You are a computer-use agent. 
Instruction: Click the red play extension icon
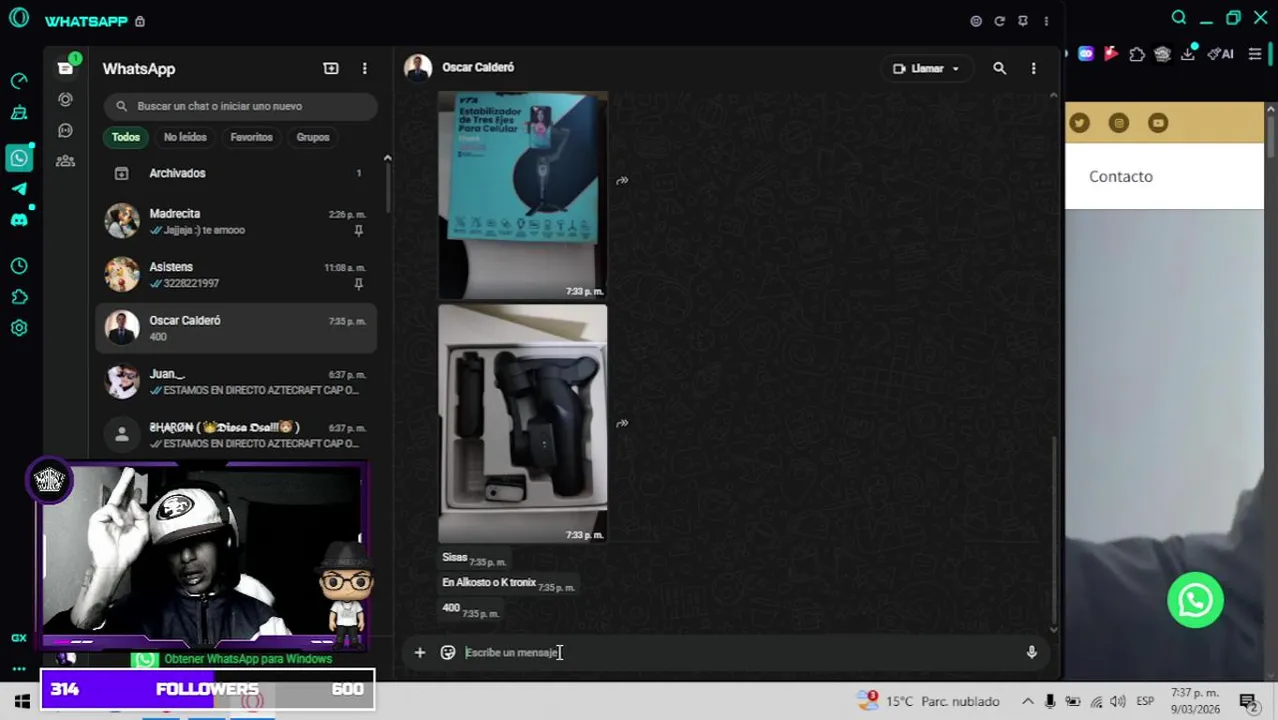pos(1111,54)
